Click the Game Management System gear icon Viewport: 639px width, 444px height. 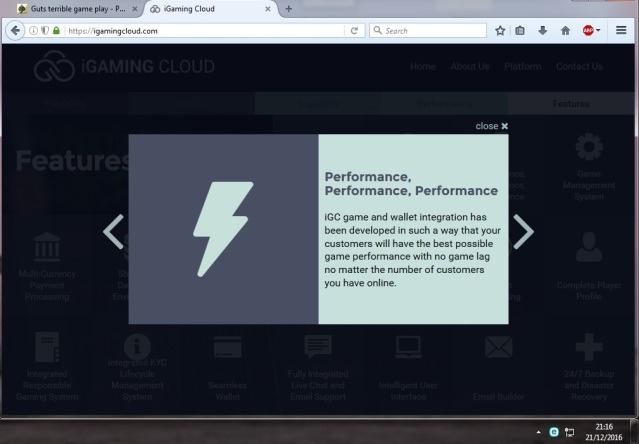589,147
